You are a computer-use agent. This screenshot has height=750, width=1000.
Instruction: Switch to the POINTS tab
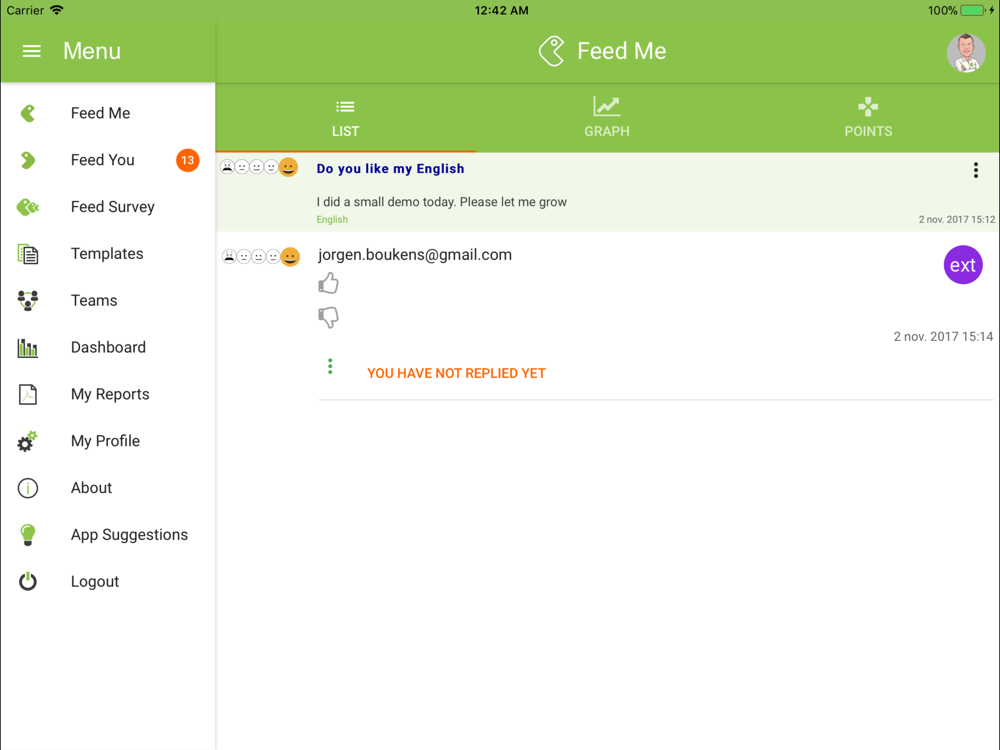click(x=868, y=118)
